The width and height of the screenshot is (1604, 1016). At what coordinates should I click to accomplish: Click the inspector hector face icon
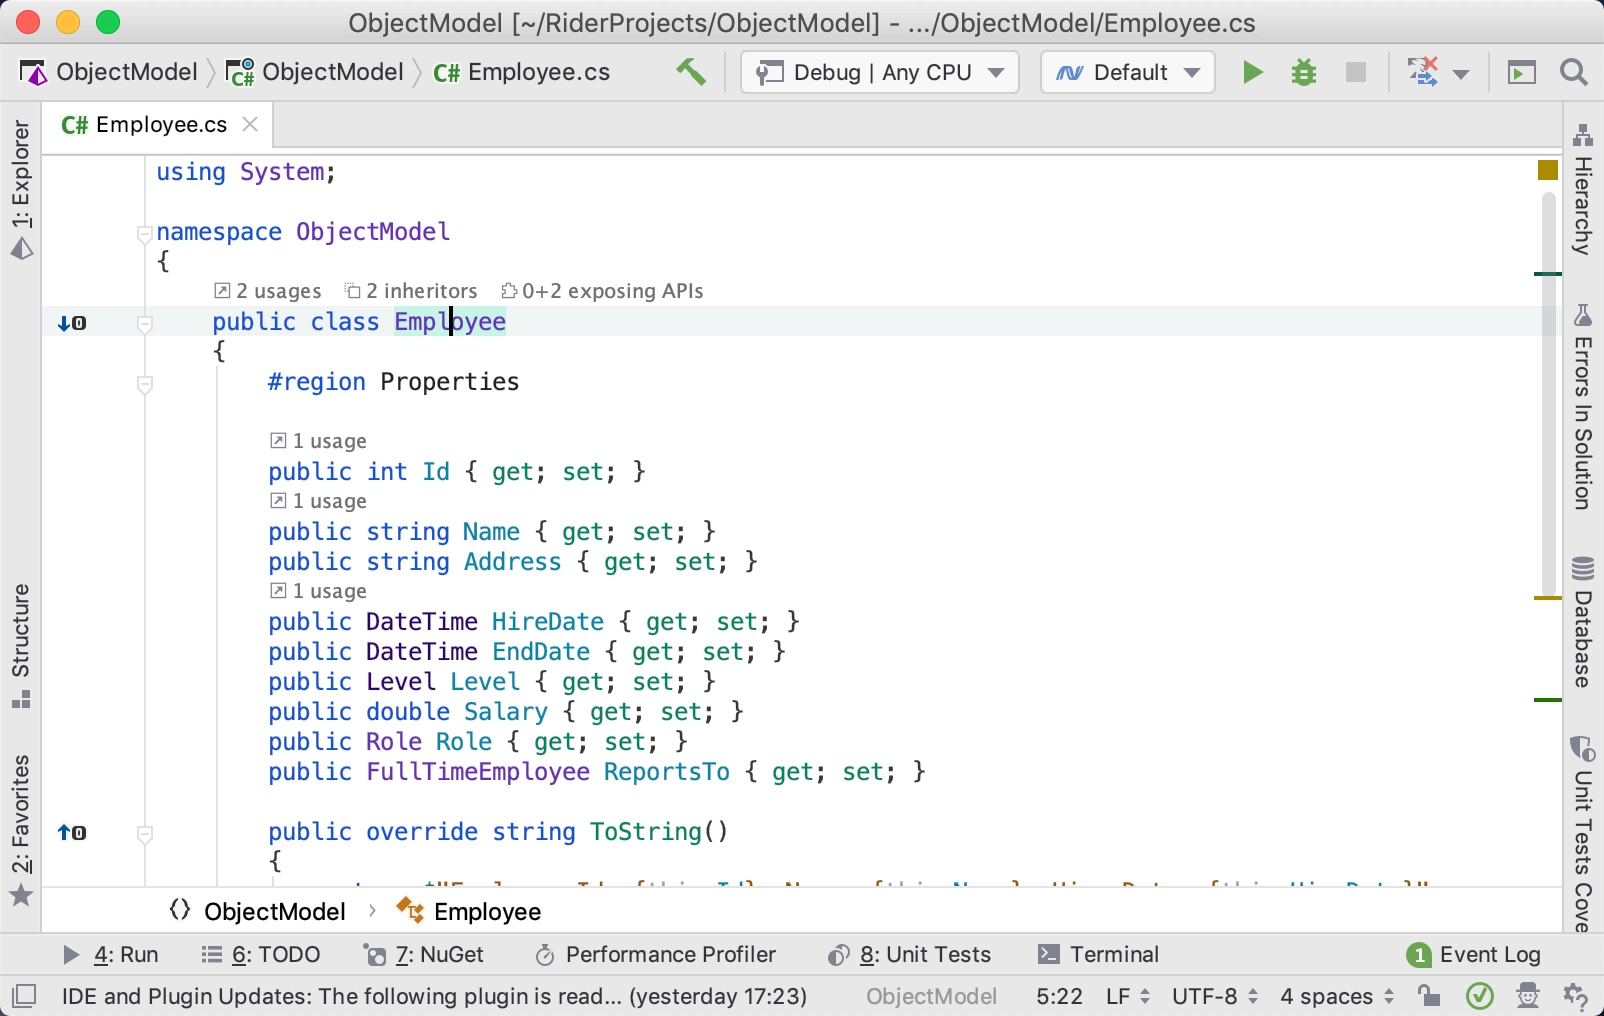point(1528,996)
